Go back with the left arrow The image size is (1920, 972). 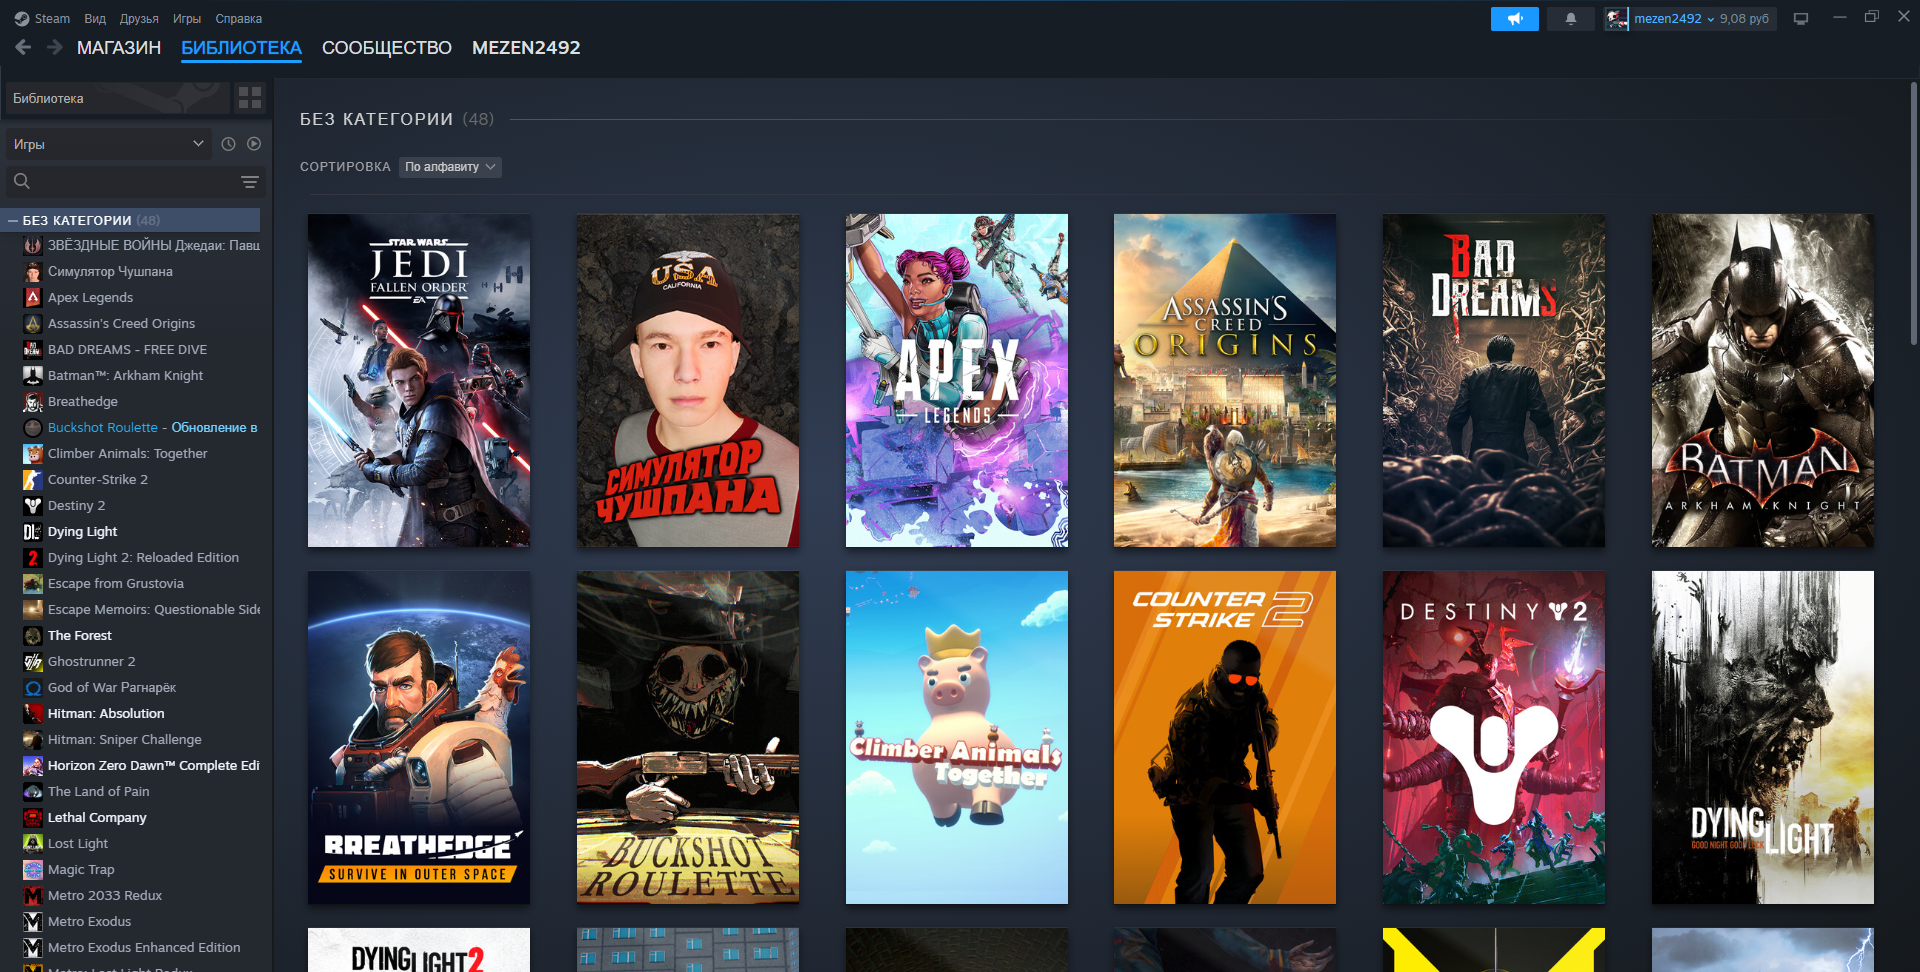pos(23,47)
